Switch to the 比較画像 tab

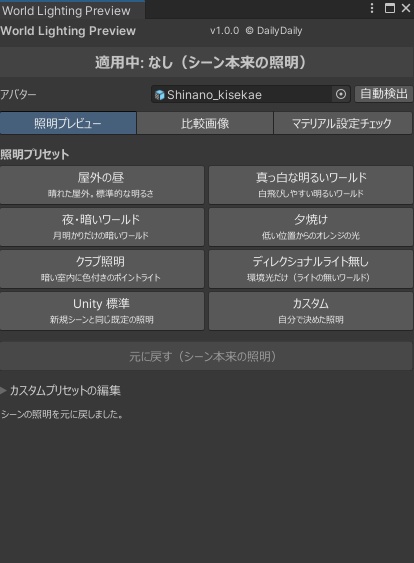click(205, 123)
